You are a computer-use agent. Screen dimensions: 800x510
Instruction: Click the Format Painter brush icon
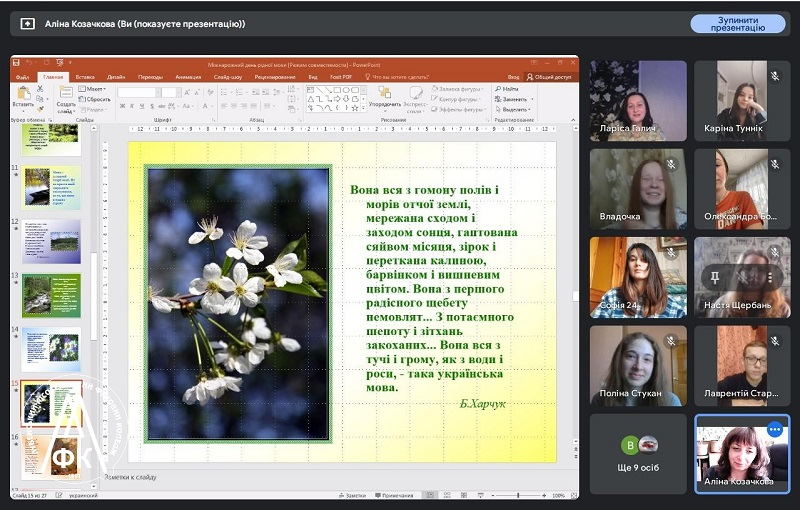coord(40,109)
